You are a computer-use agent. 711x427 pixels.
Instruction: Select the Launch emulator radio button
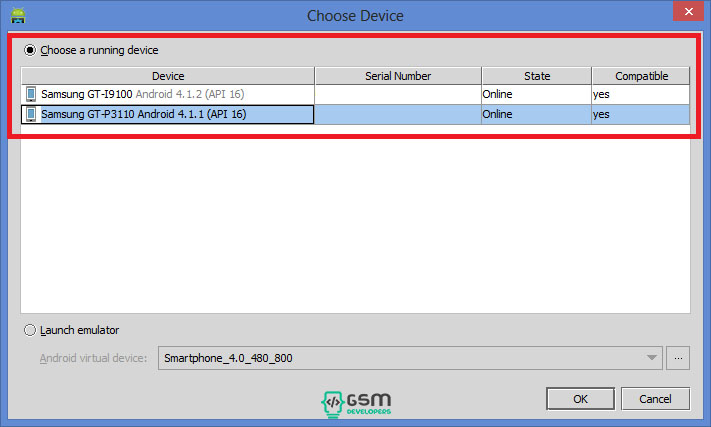[30, 330]
